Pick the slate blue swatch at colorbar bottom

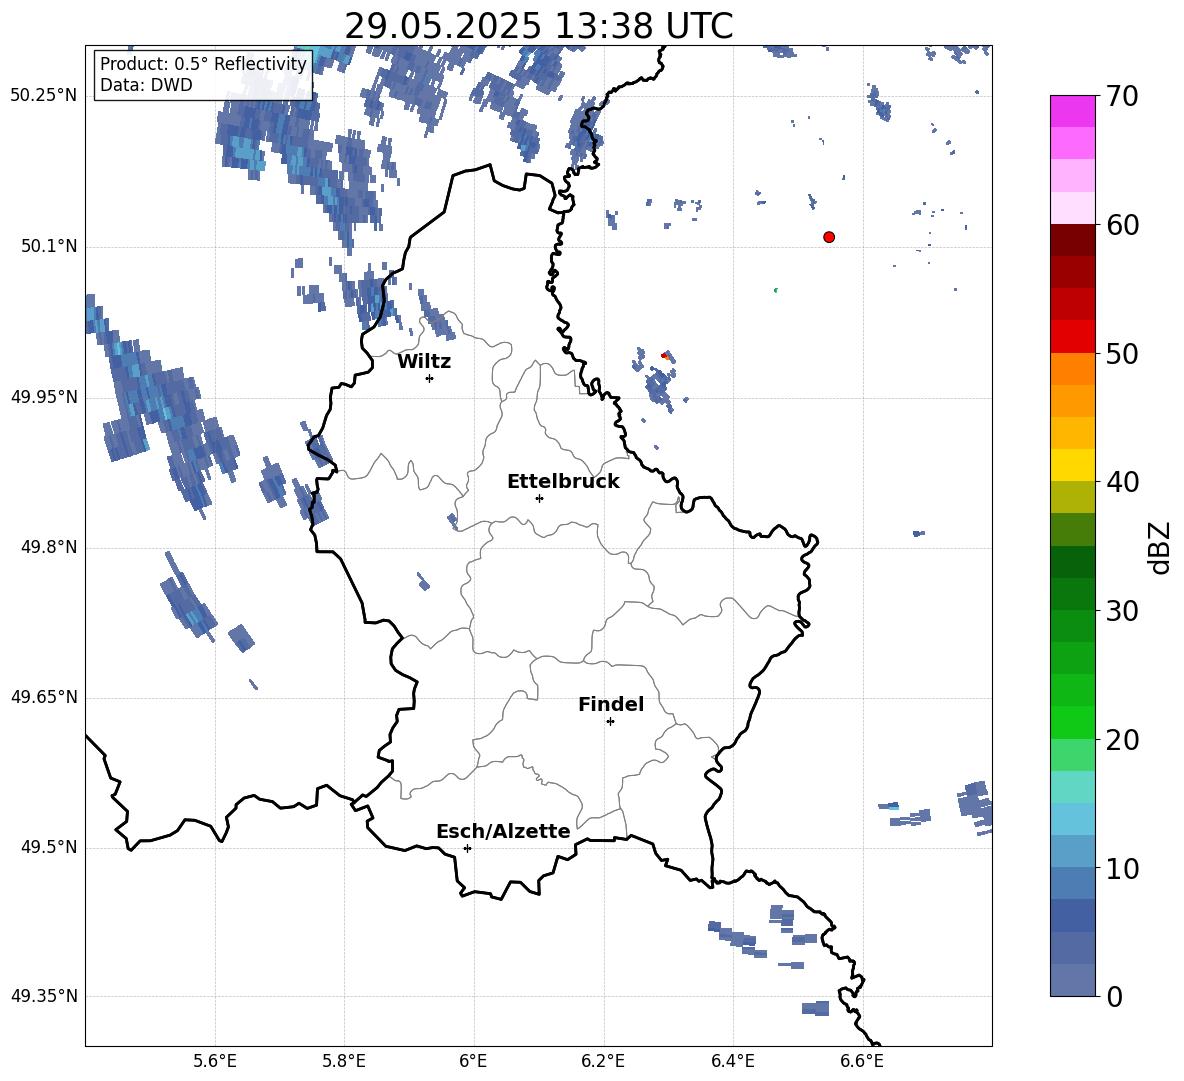pos(1072,980)
